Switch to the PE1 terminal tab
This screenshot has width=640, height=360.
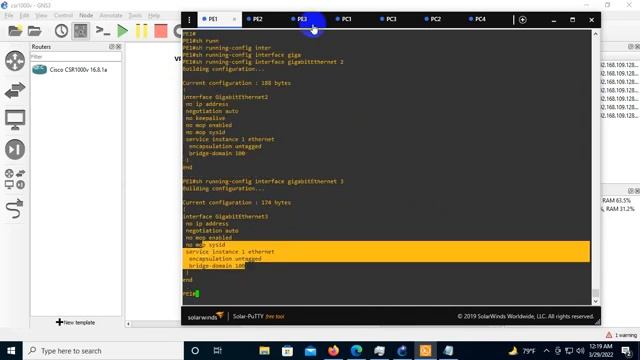point(213,19)
